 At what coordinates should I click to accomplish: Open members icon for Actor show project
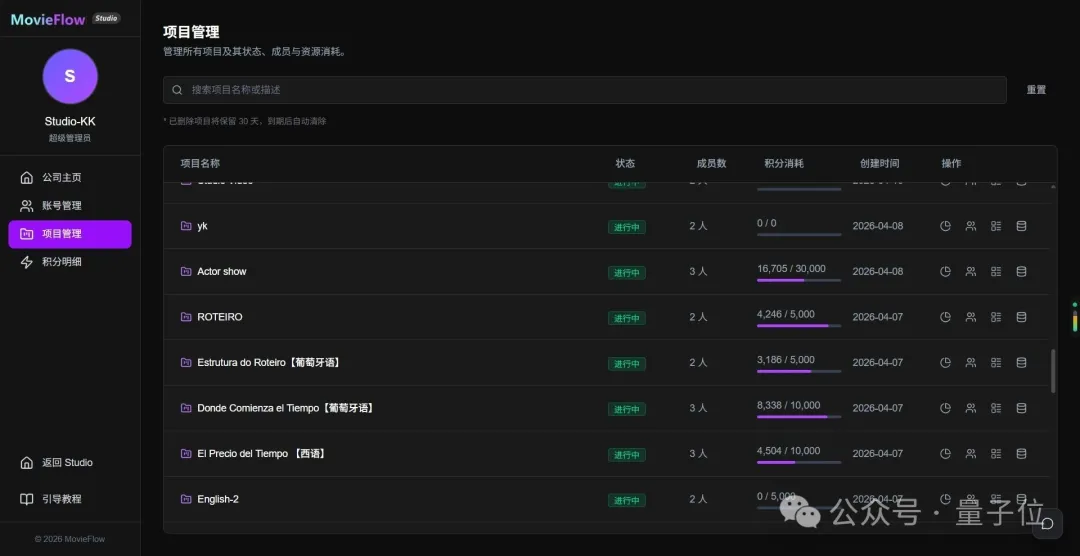[970, 271]
